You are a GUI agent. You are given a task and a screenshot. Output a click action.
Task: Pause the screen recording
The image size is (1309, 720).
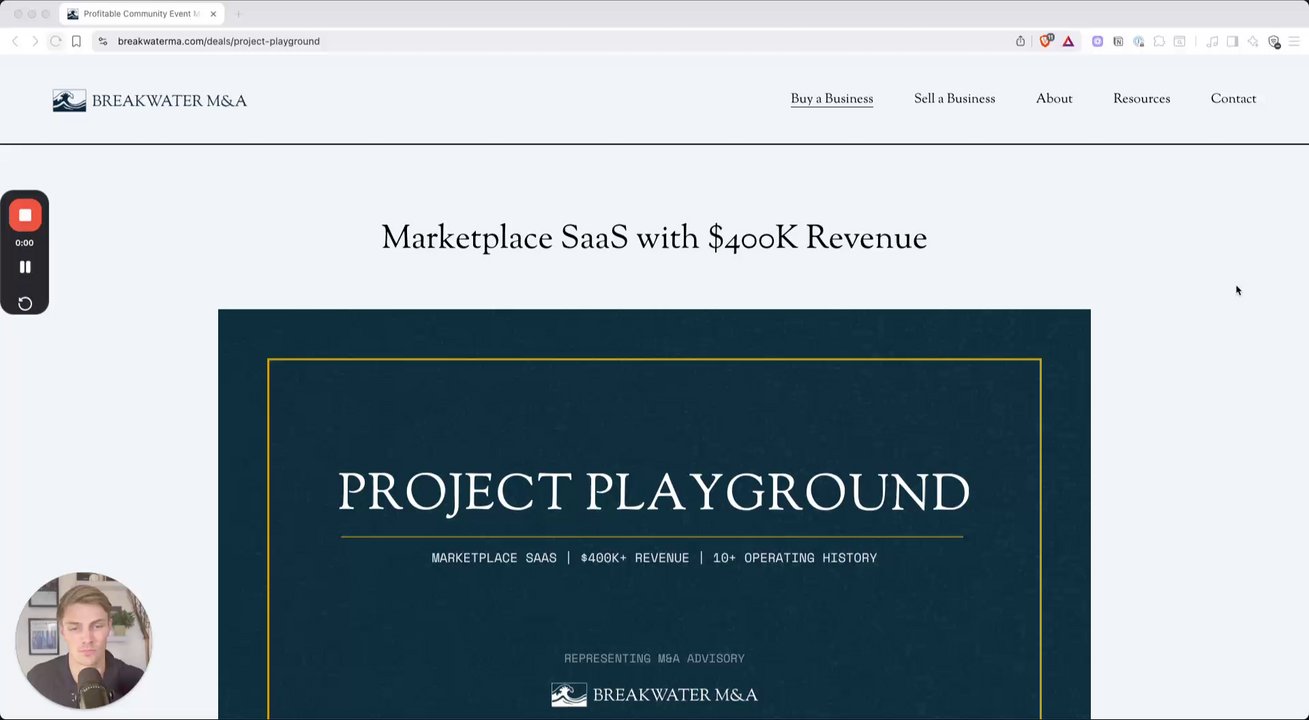(x=25, y=267)
